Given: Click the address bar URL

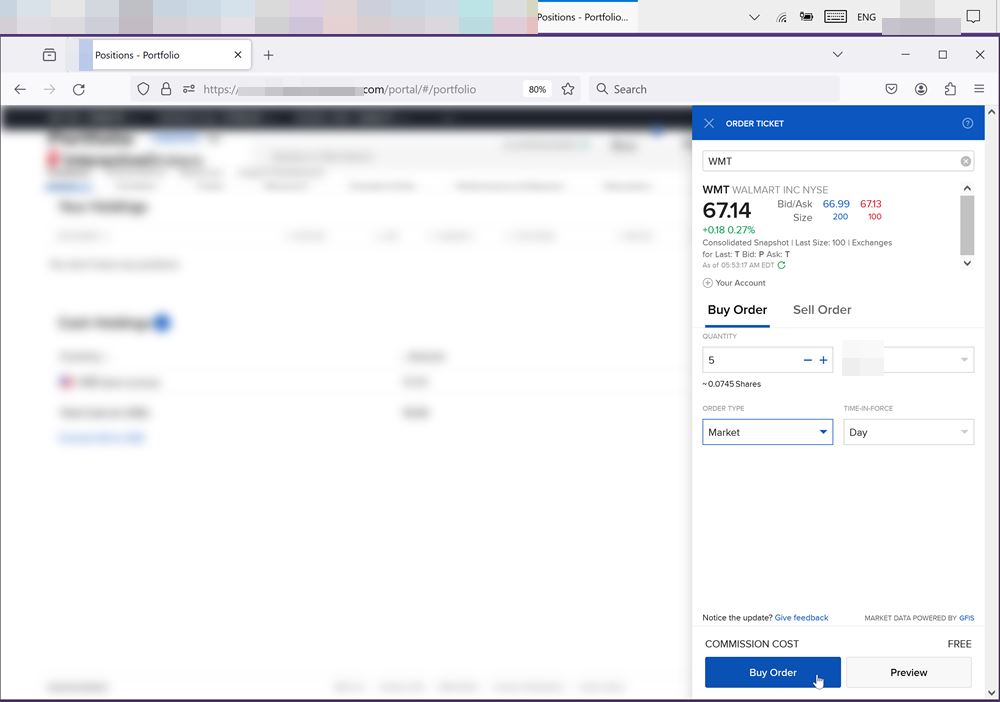Looking at the screenshot, I should [x=339, y=89].
